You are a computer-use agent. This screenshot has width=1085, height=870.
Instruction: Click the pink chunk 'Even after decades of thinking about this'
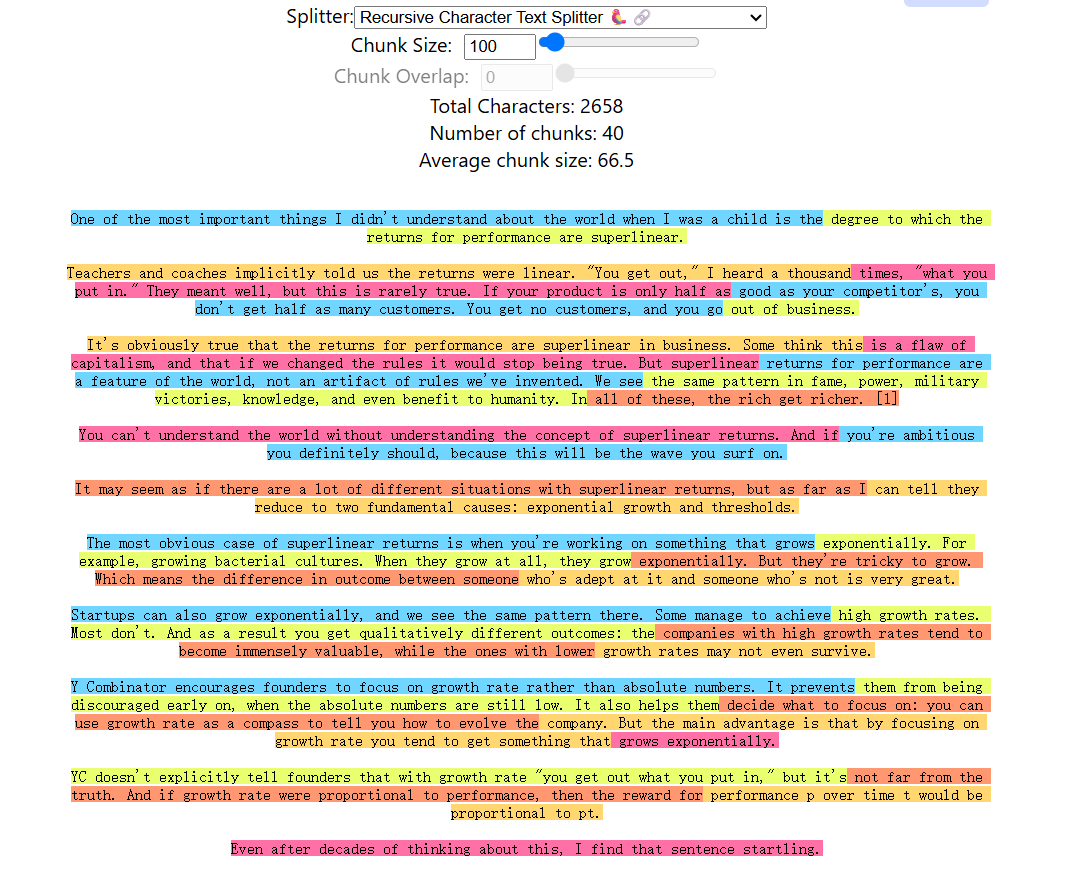tap(527, 849)
